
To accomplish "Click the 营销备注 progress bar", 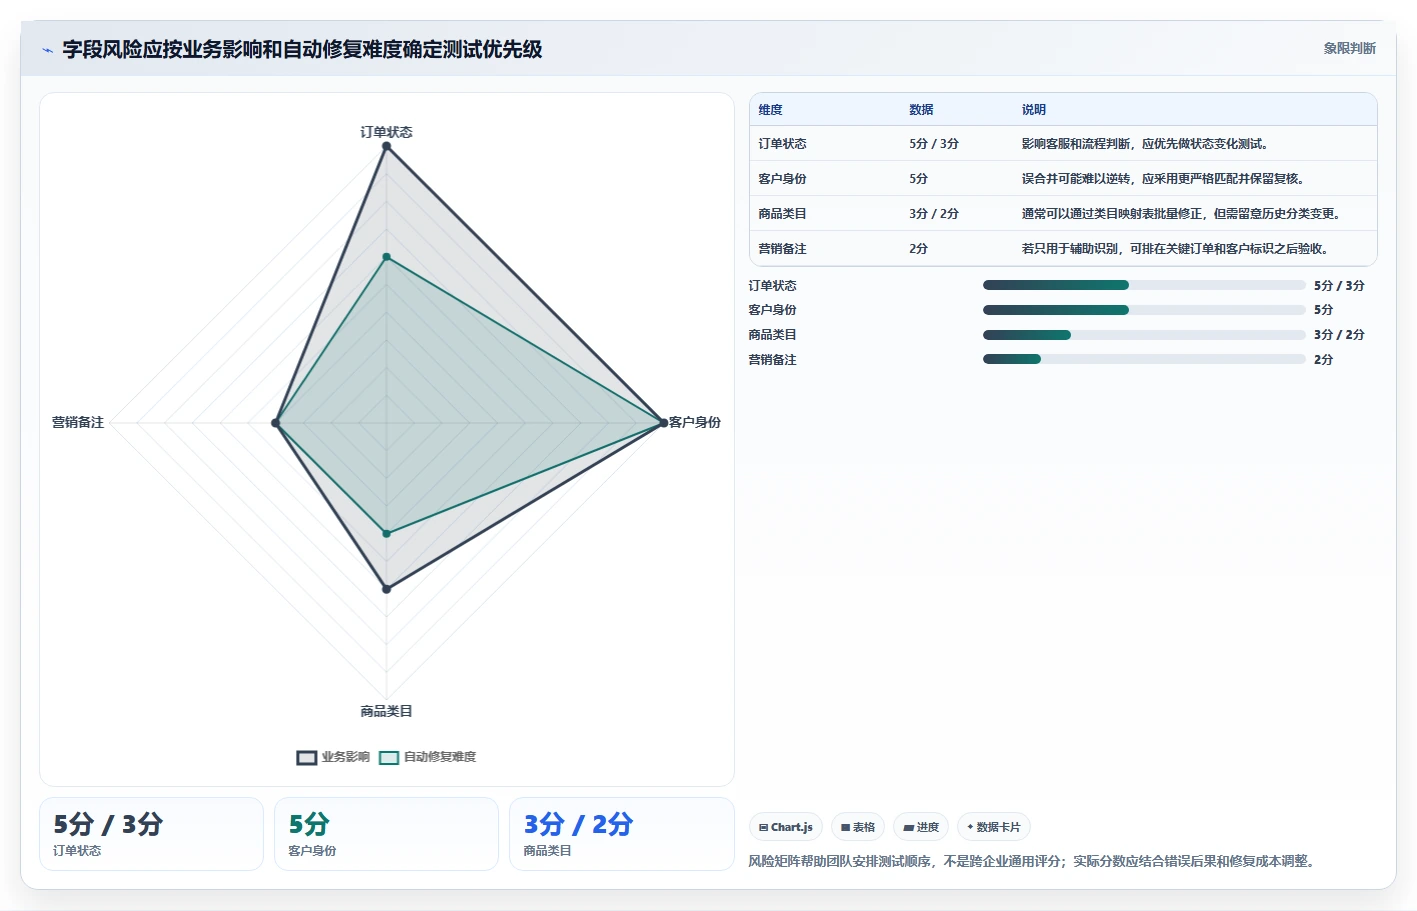I will (x=1144, y=359).
